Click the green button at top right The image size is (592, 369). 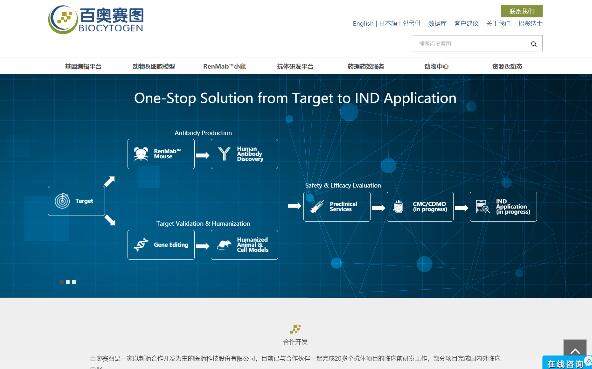click(522, 11)
